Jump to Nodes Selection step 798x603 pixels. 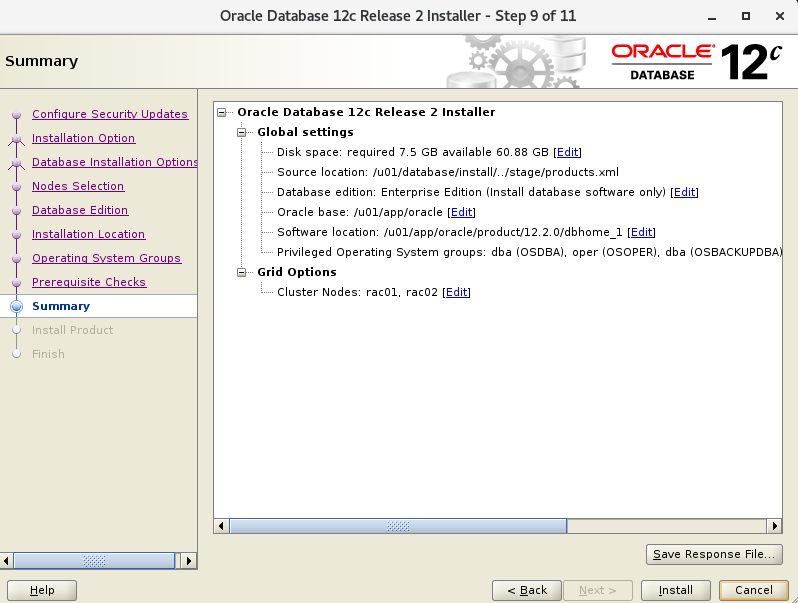point(78,186)
